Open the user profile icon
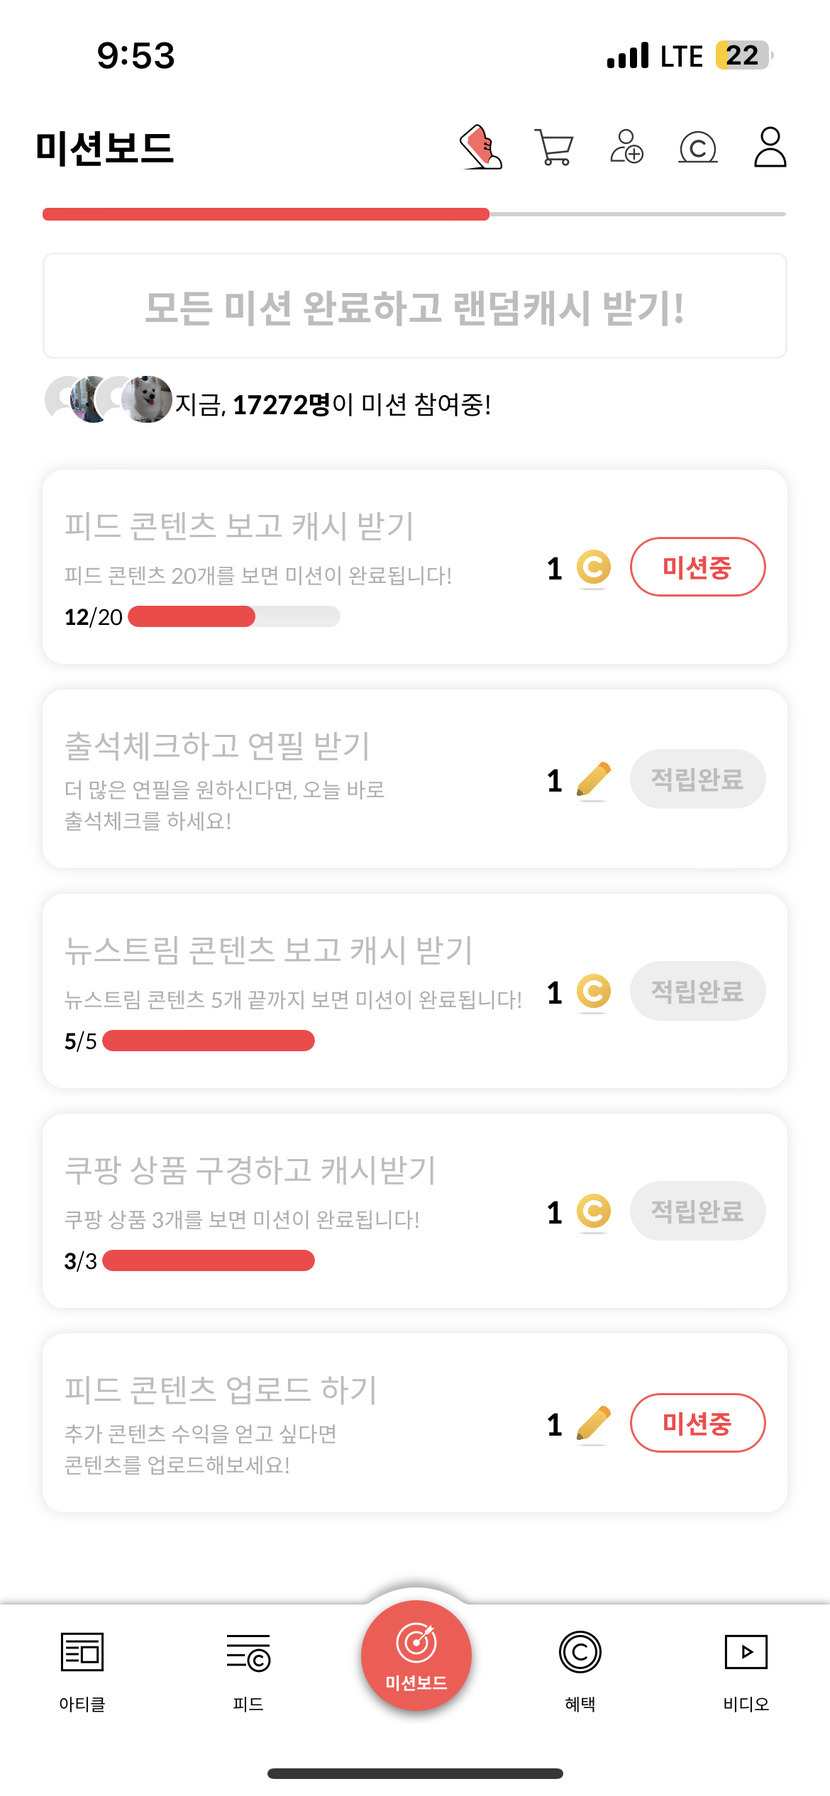 (770, 147)
